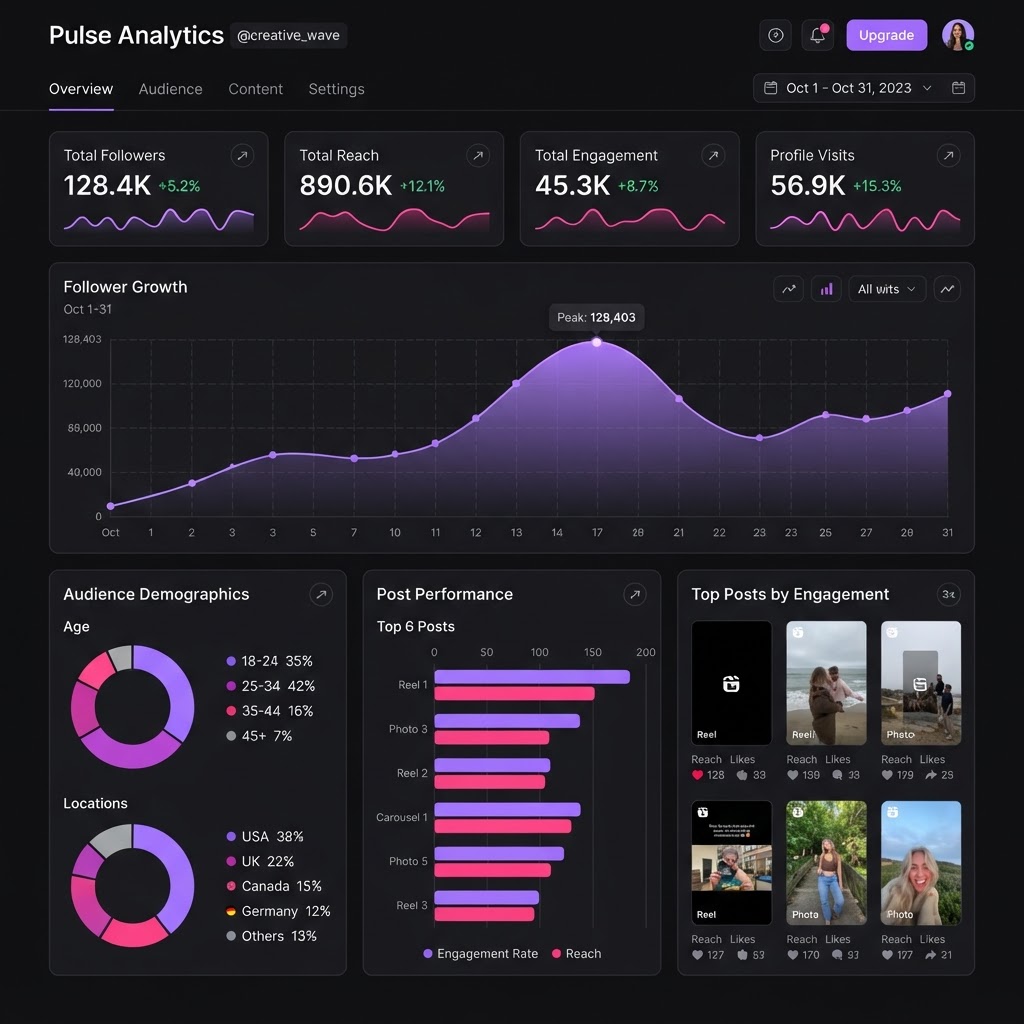1024x1024 pixels.
Task: Expand the Audience Demographics panel arrow
Action: pyautogui.click(x=321, y=594)
